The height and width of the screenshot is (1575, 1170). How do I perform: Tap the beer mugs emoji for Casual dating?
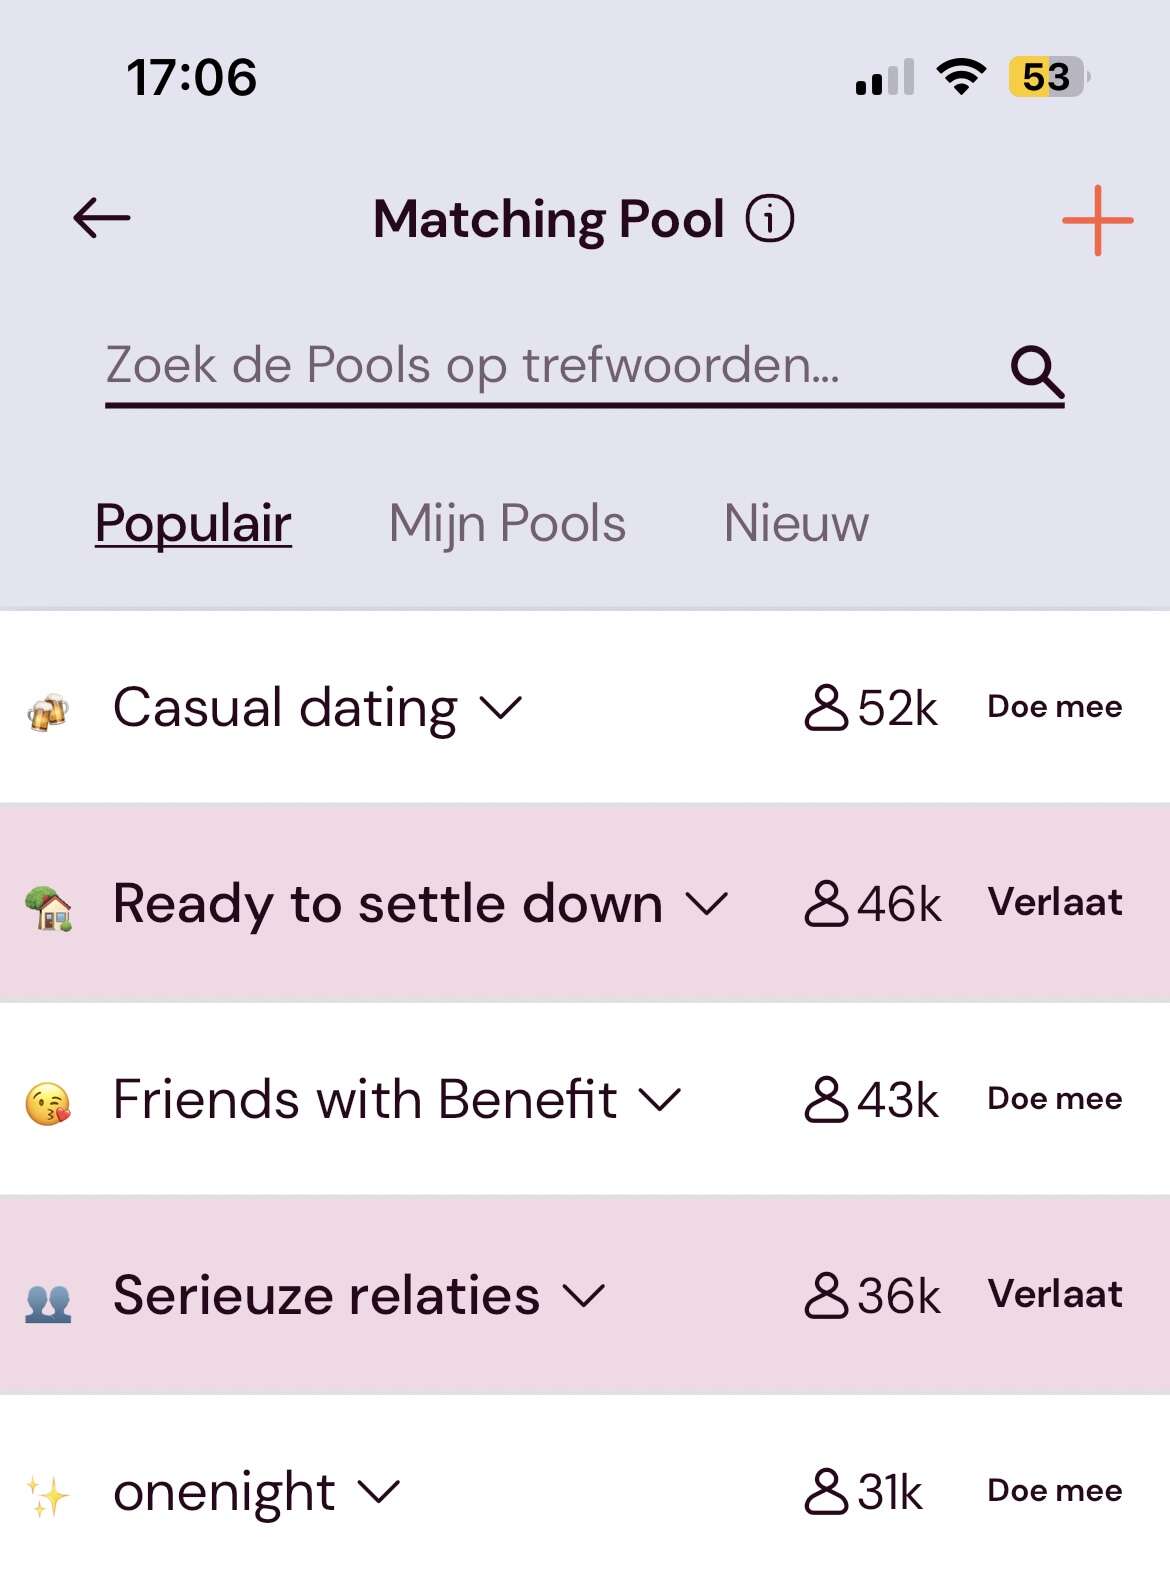[48, 711]
